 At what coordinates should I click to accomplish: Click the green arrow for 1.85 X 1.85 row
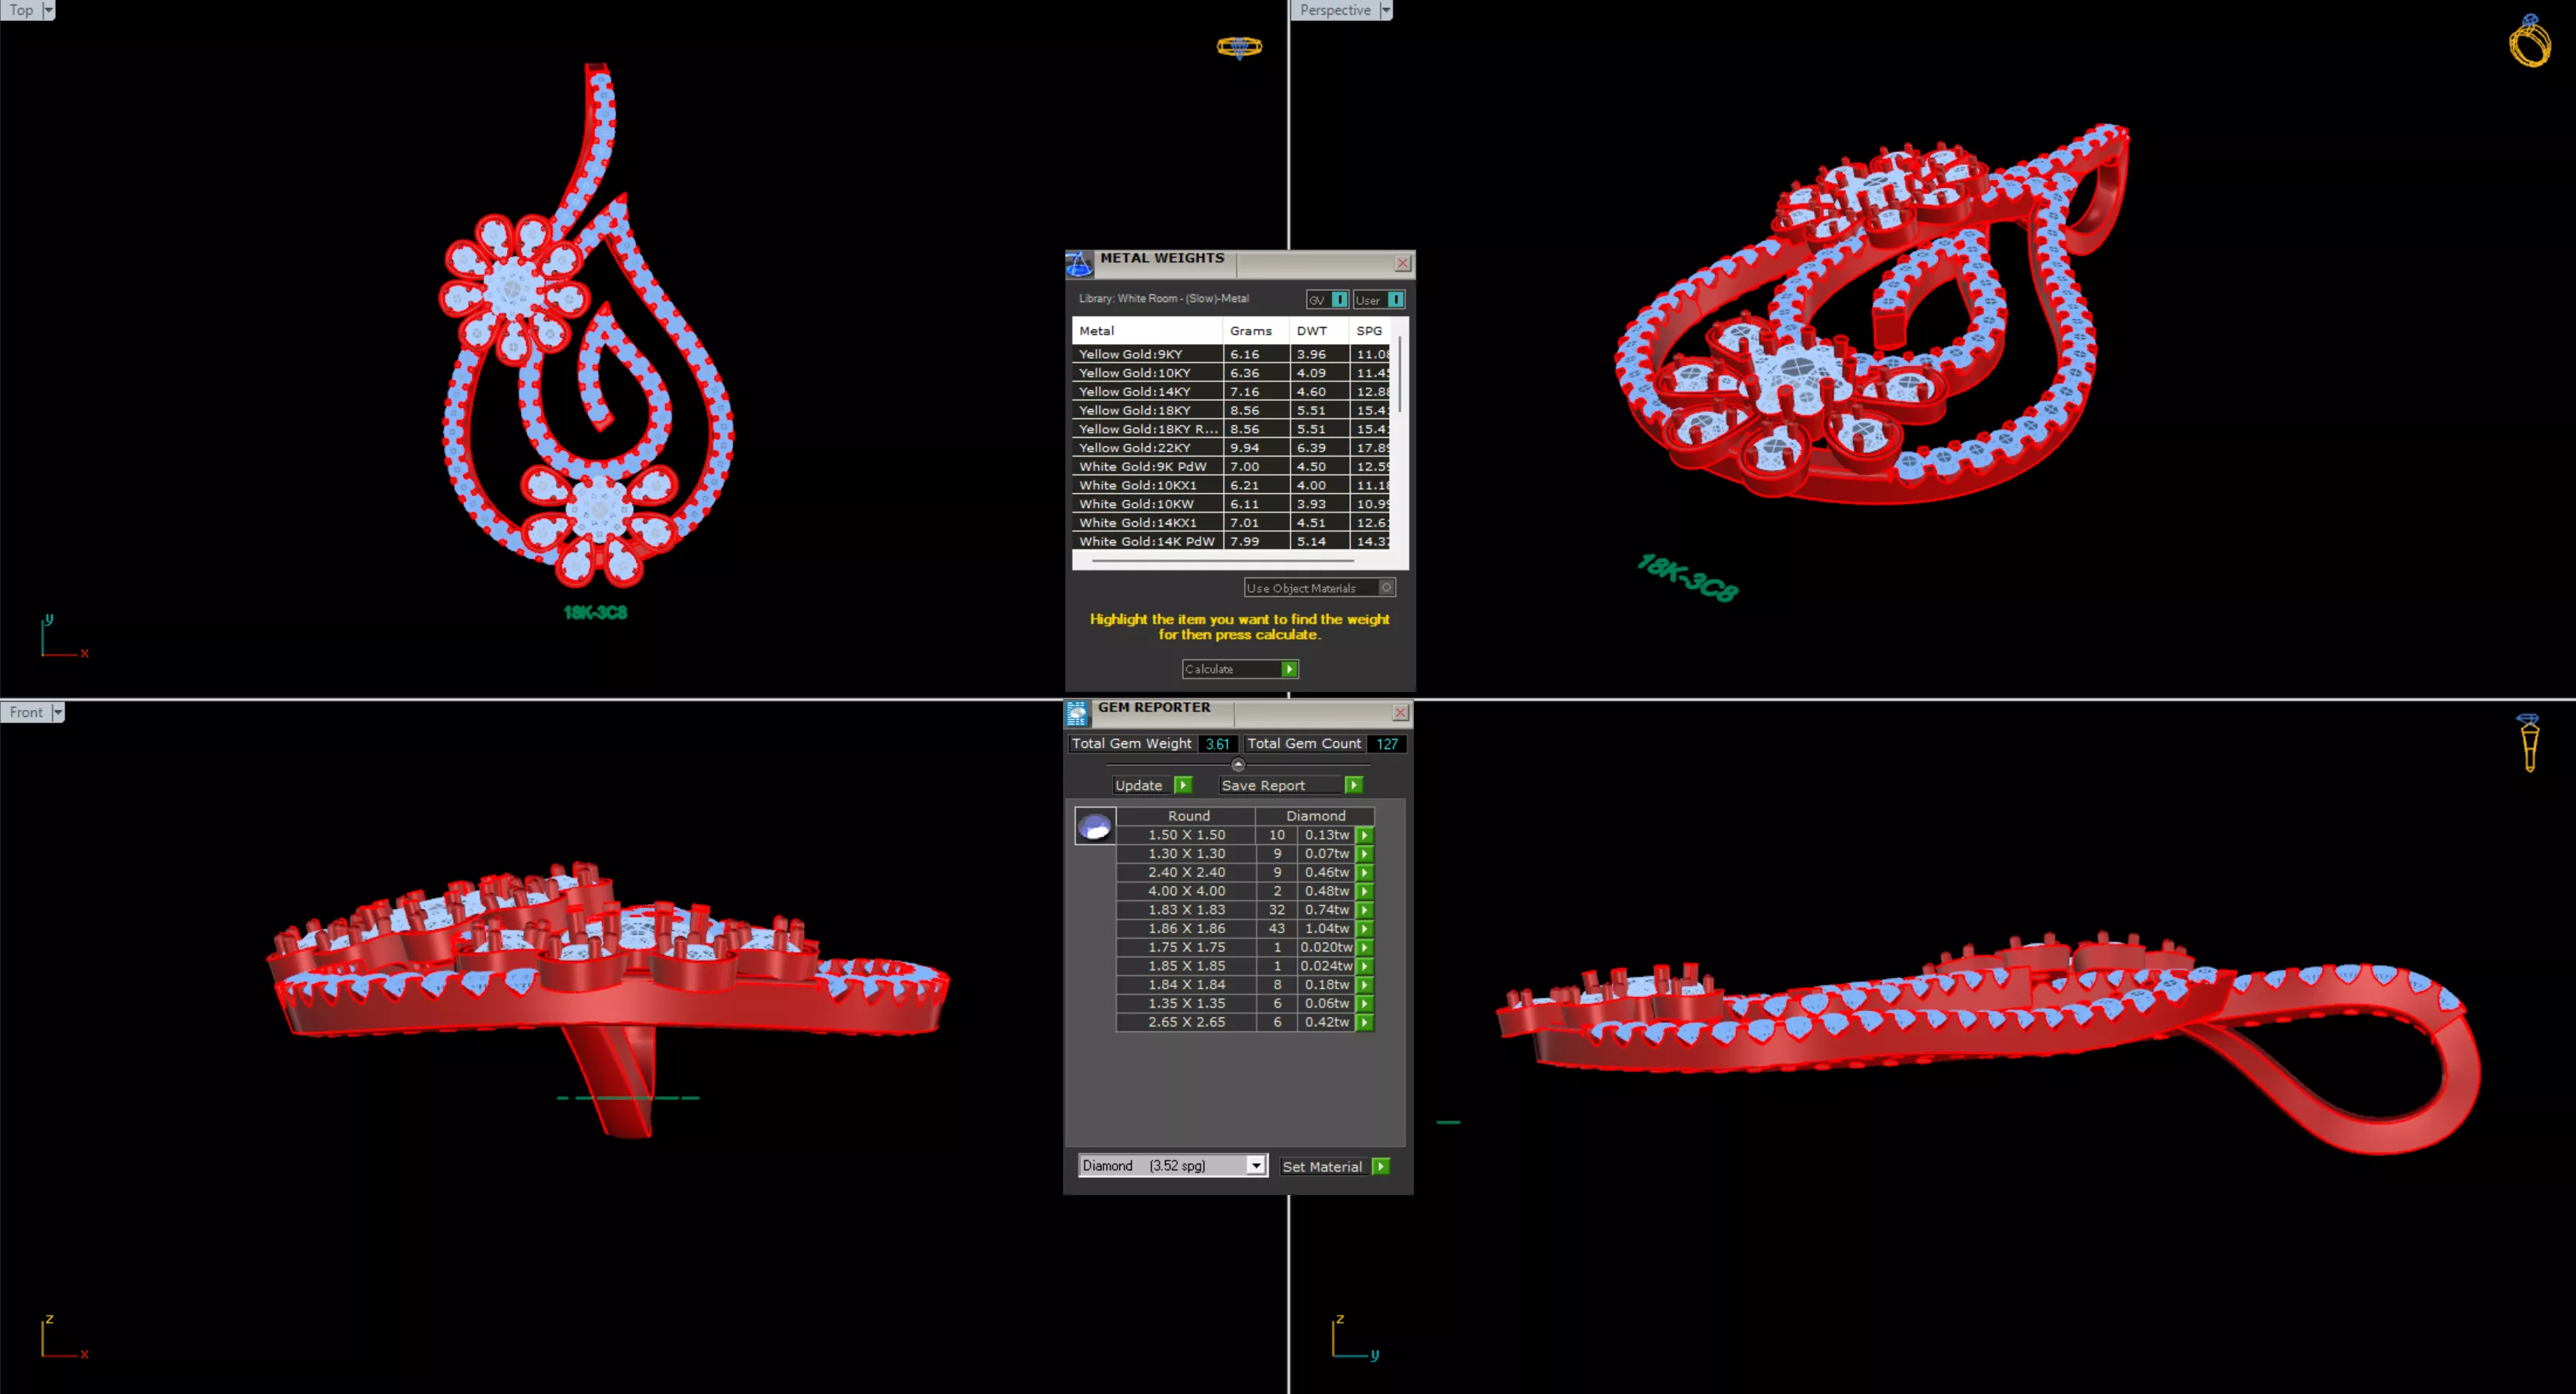tap(1364, 966)
